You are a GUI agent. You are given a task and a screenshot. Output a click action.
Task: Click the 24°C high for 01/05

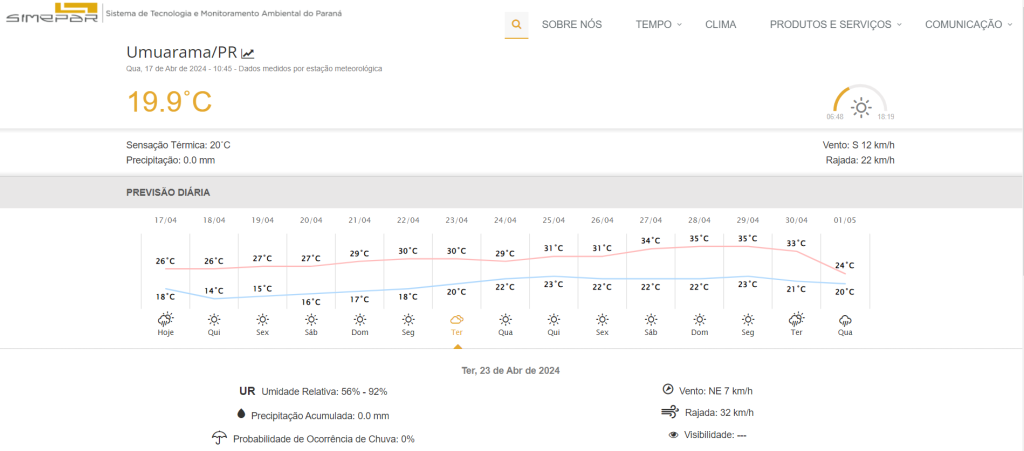[844, 265]
